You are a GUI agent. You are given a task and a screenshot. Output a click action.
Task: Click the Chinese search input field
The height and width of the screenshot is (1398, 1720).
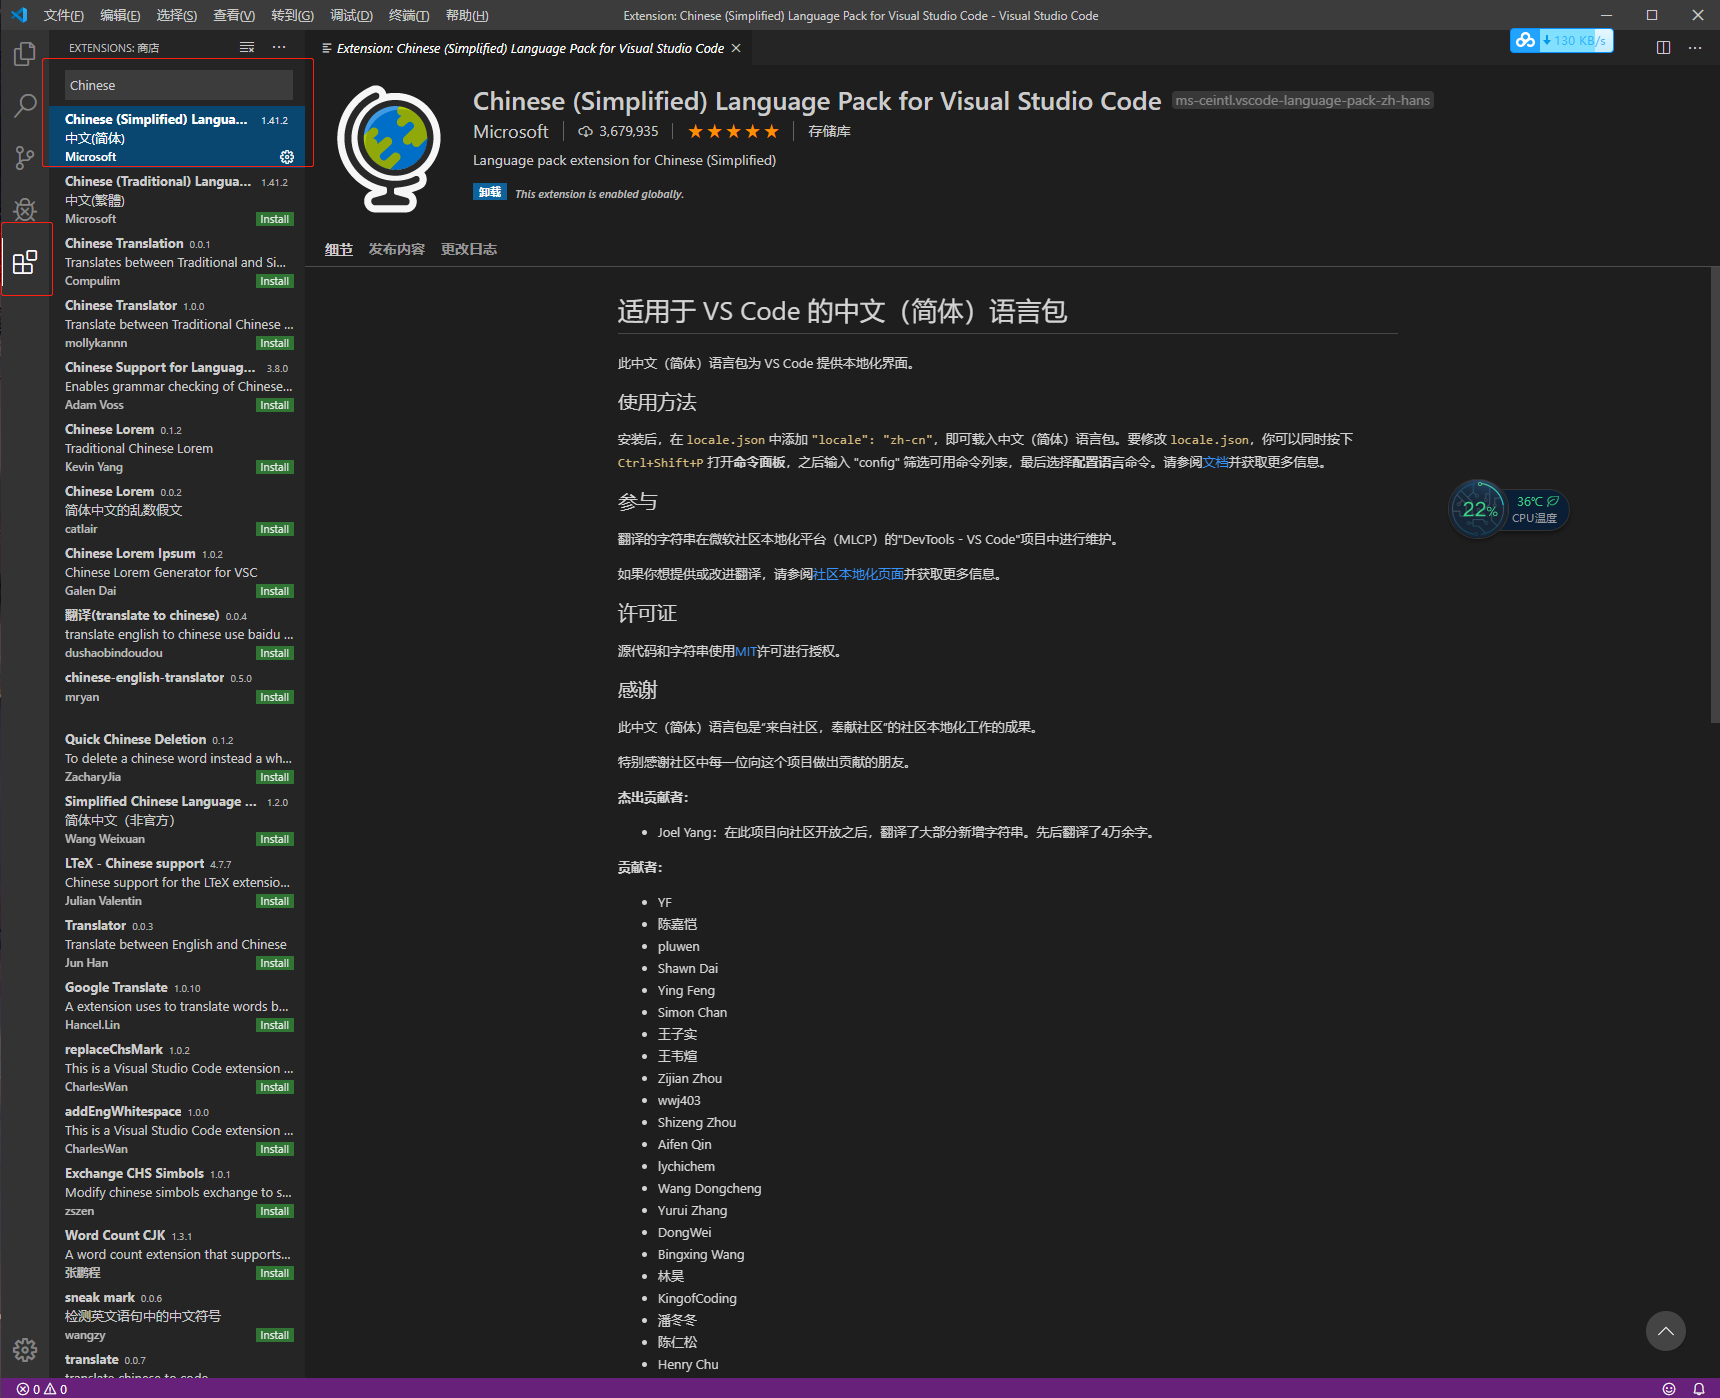pos(178,85)
